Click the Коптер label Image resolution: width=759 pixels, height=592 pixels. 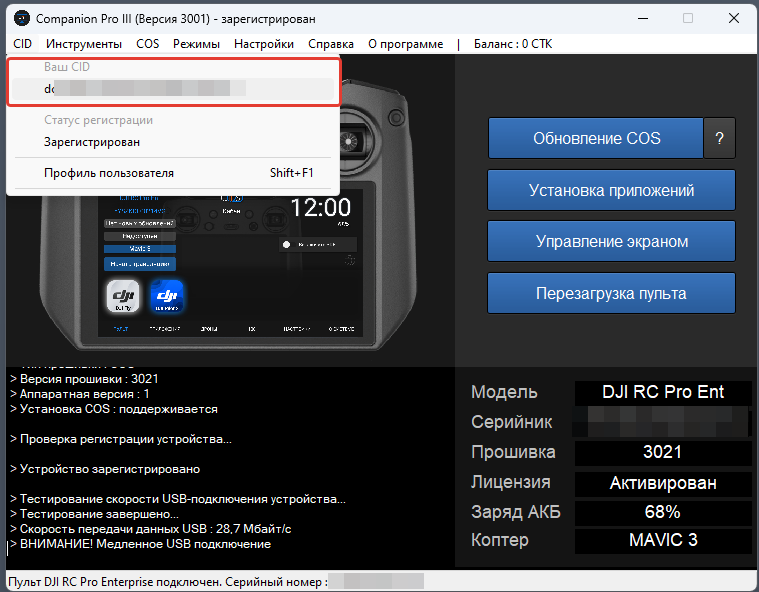(500, 540)
